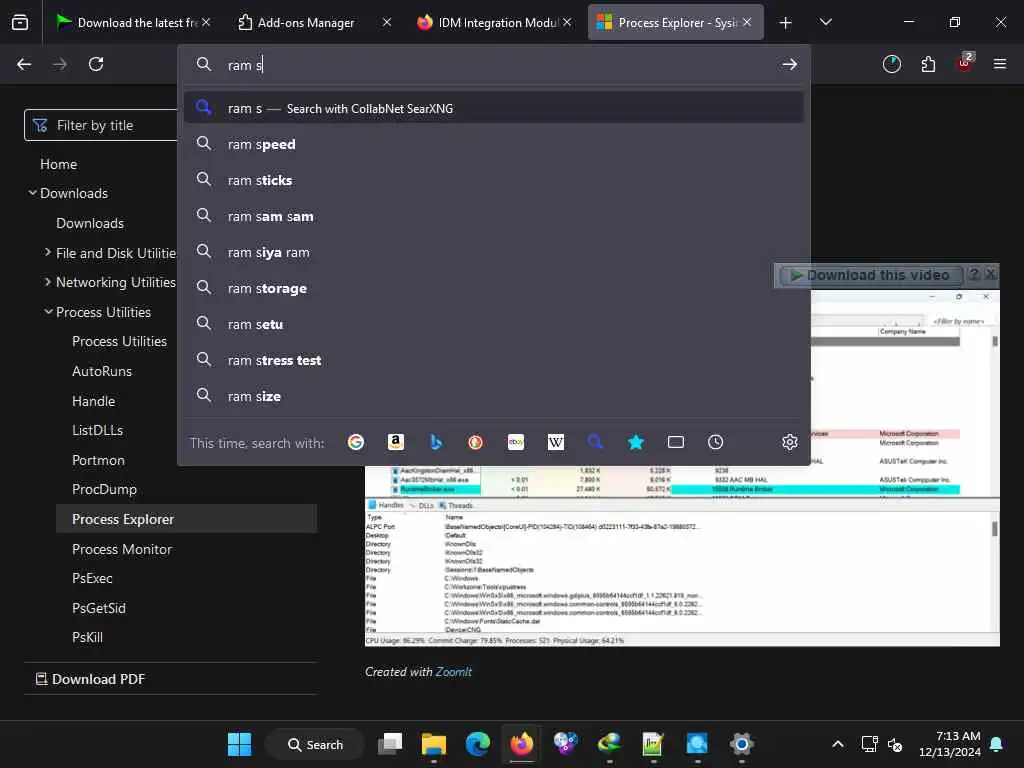1024x768 pixels.
Task: Go back to the previous page
Action: point(24,64)
